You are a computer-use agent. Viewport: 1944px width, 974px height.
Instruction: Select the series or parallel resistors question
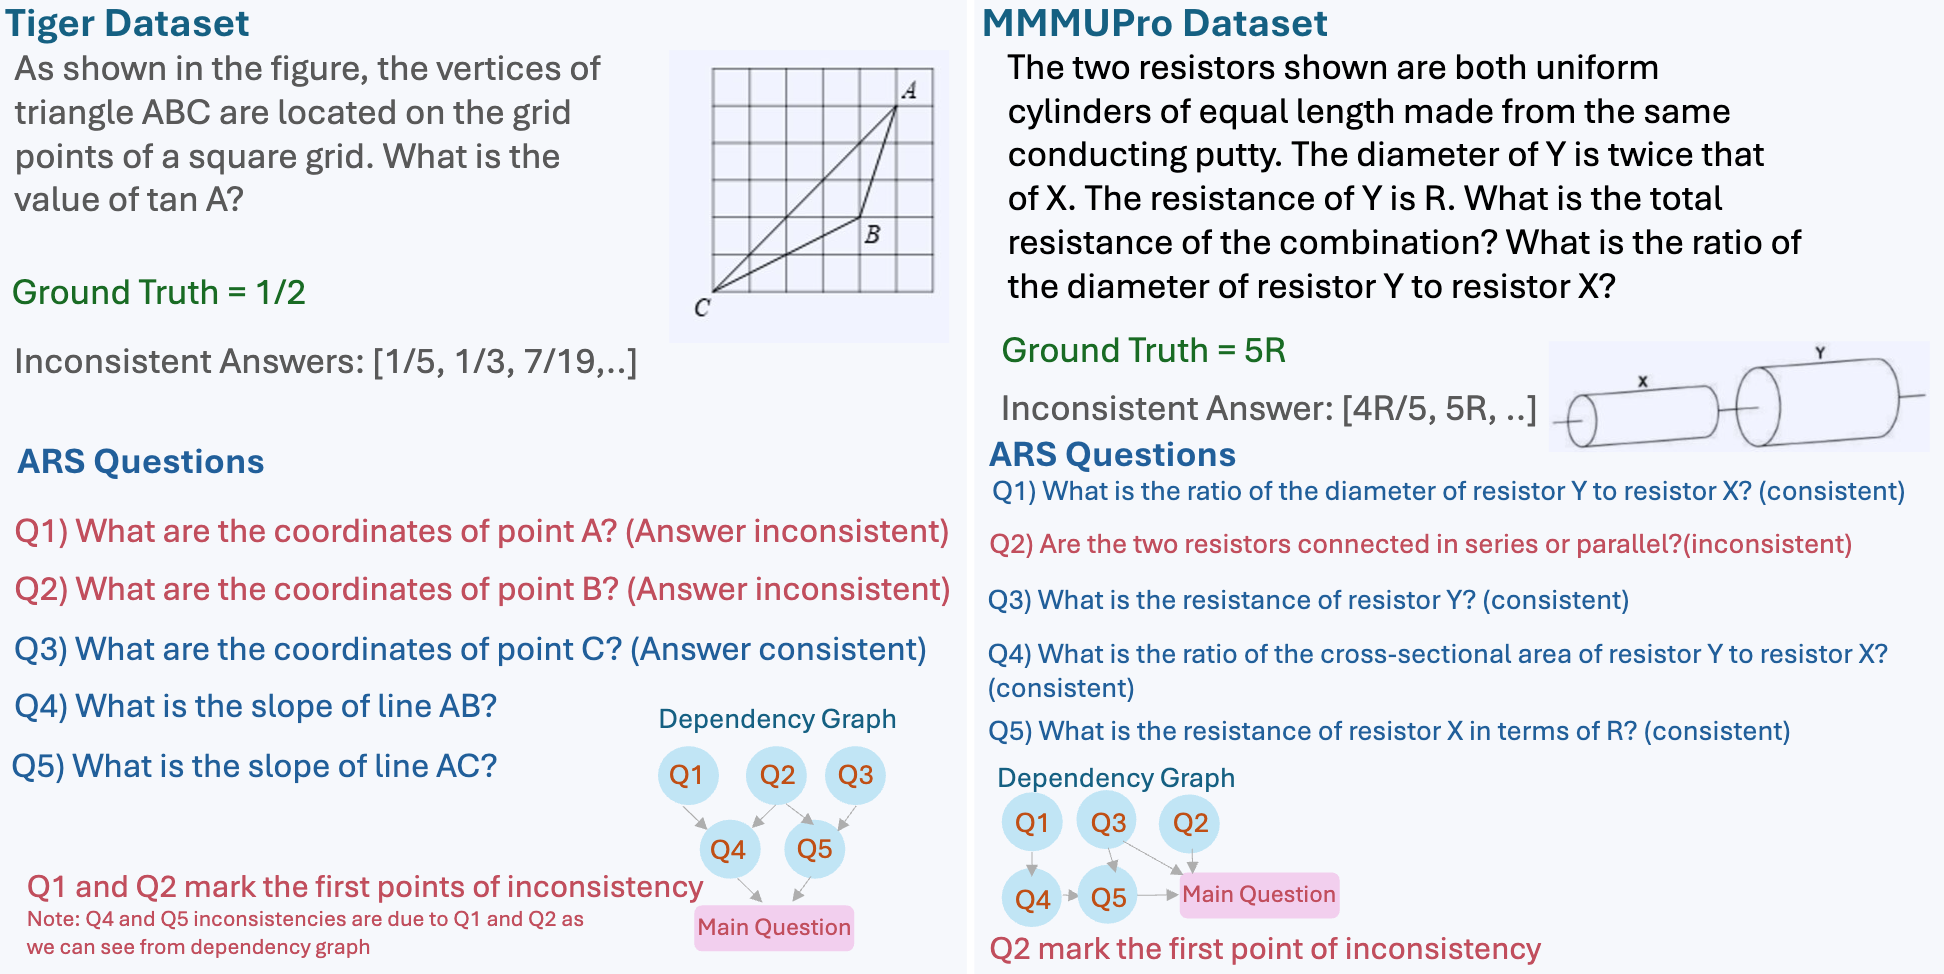click(1420, 544)
